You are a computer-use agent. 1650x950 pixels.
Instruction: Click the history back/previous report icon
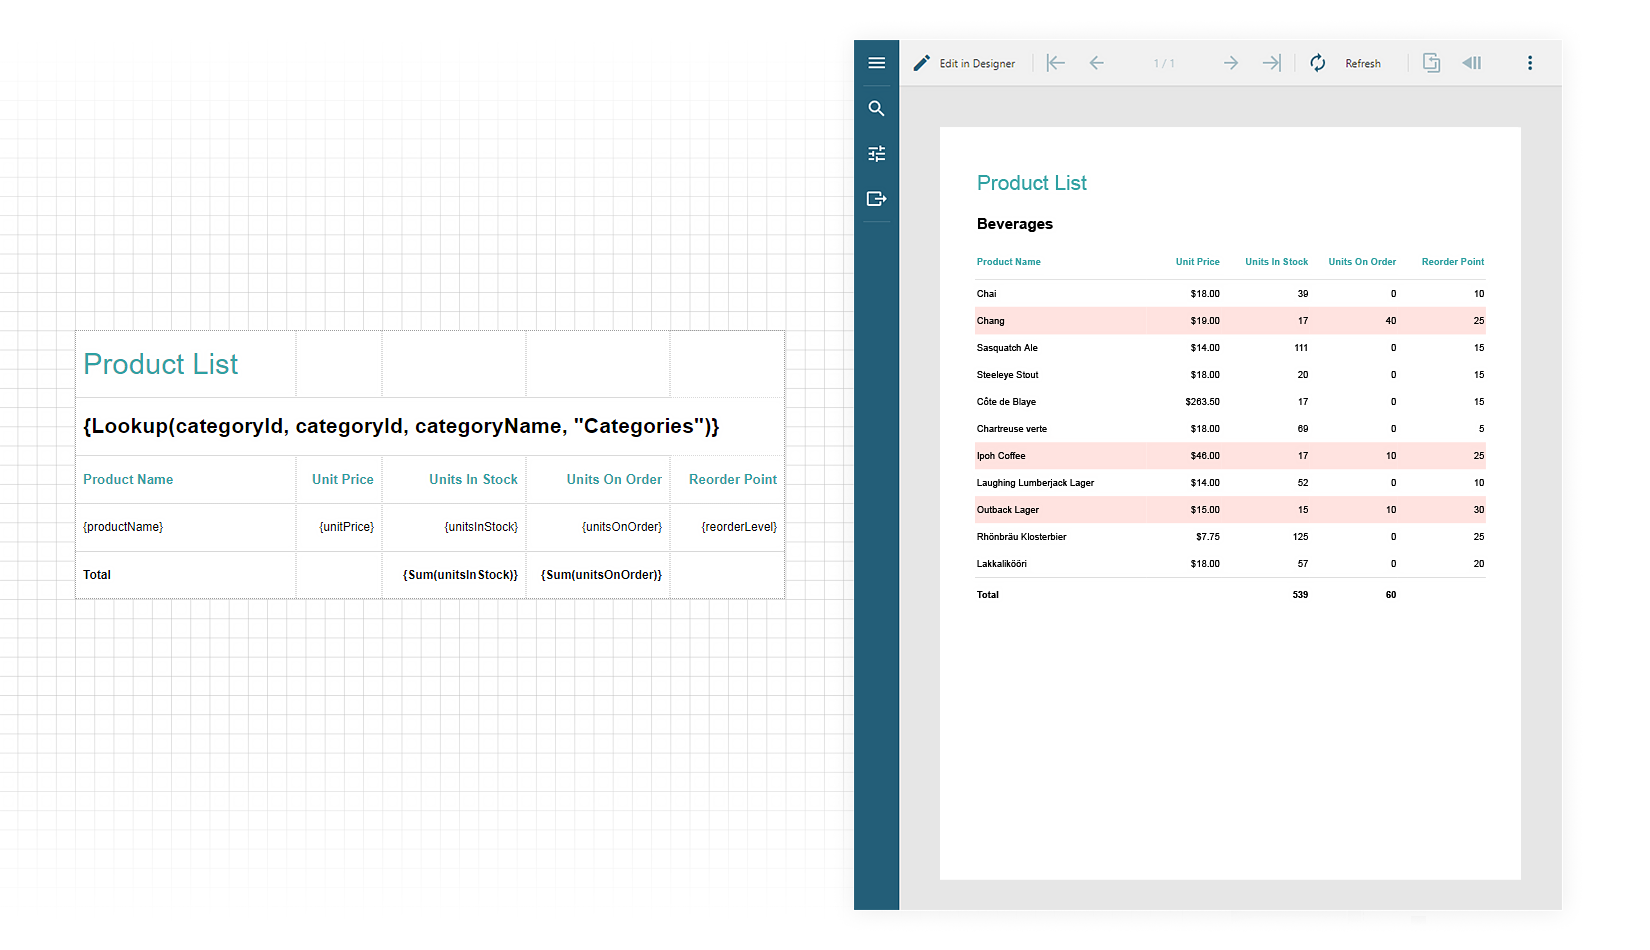coord(1472,63)
